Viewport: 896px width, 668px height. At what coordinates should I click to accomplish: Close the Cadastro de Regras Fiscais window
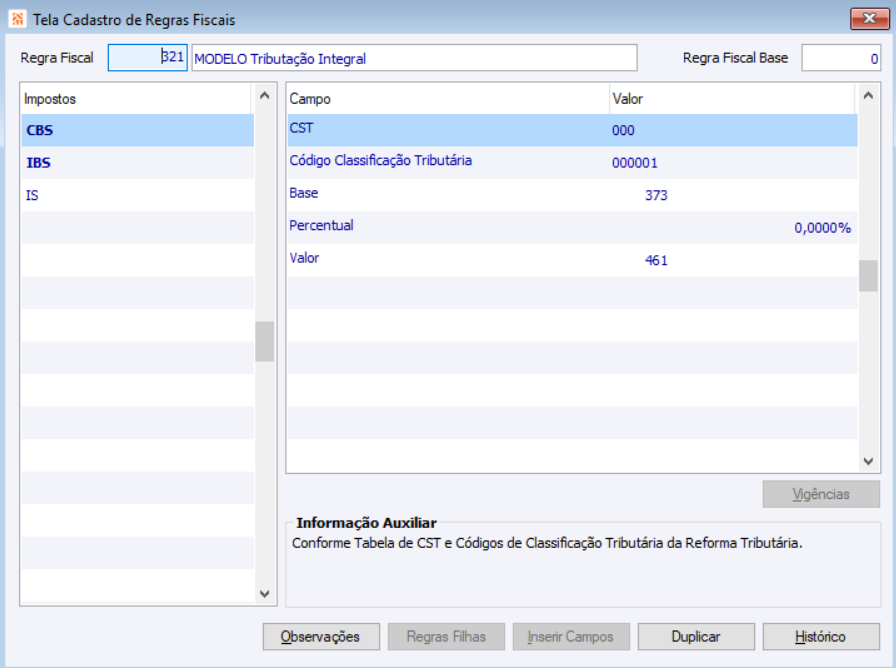pyautogui.click(x=869, y=19)
